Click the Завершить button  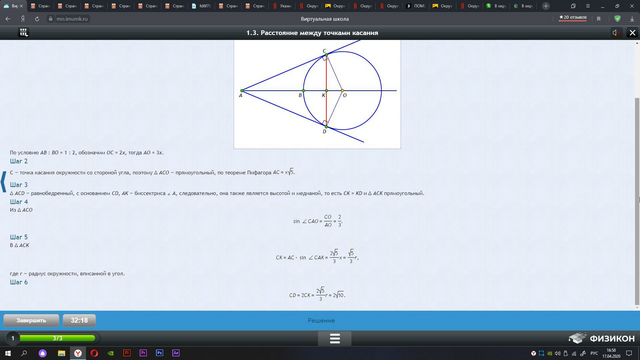[x=31, y=320]
